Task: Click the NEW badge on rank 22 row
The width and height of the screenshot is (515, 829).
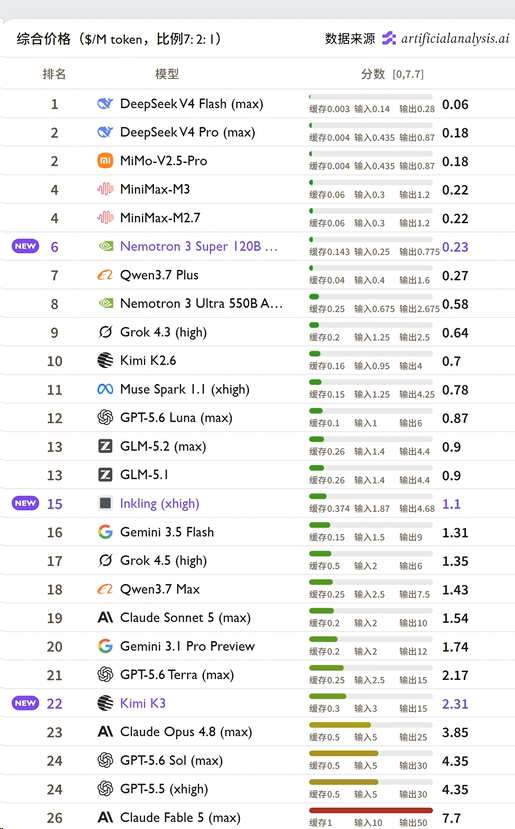Action: coord(25,703)
